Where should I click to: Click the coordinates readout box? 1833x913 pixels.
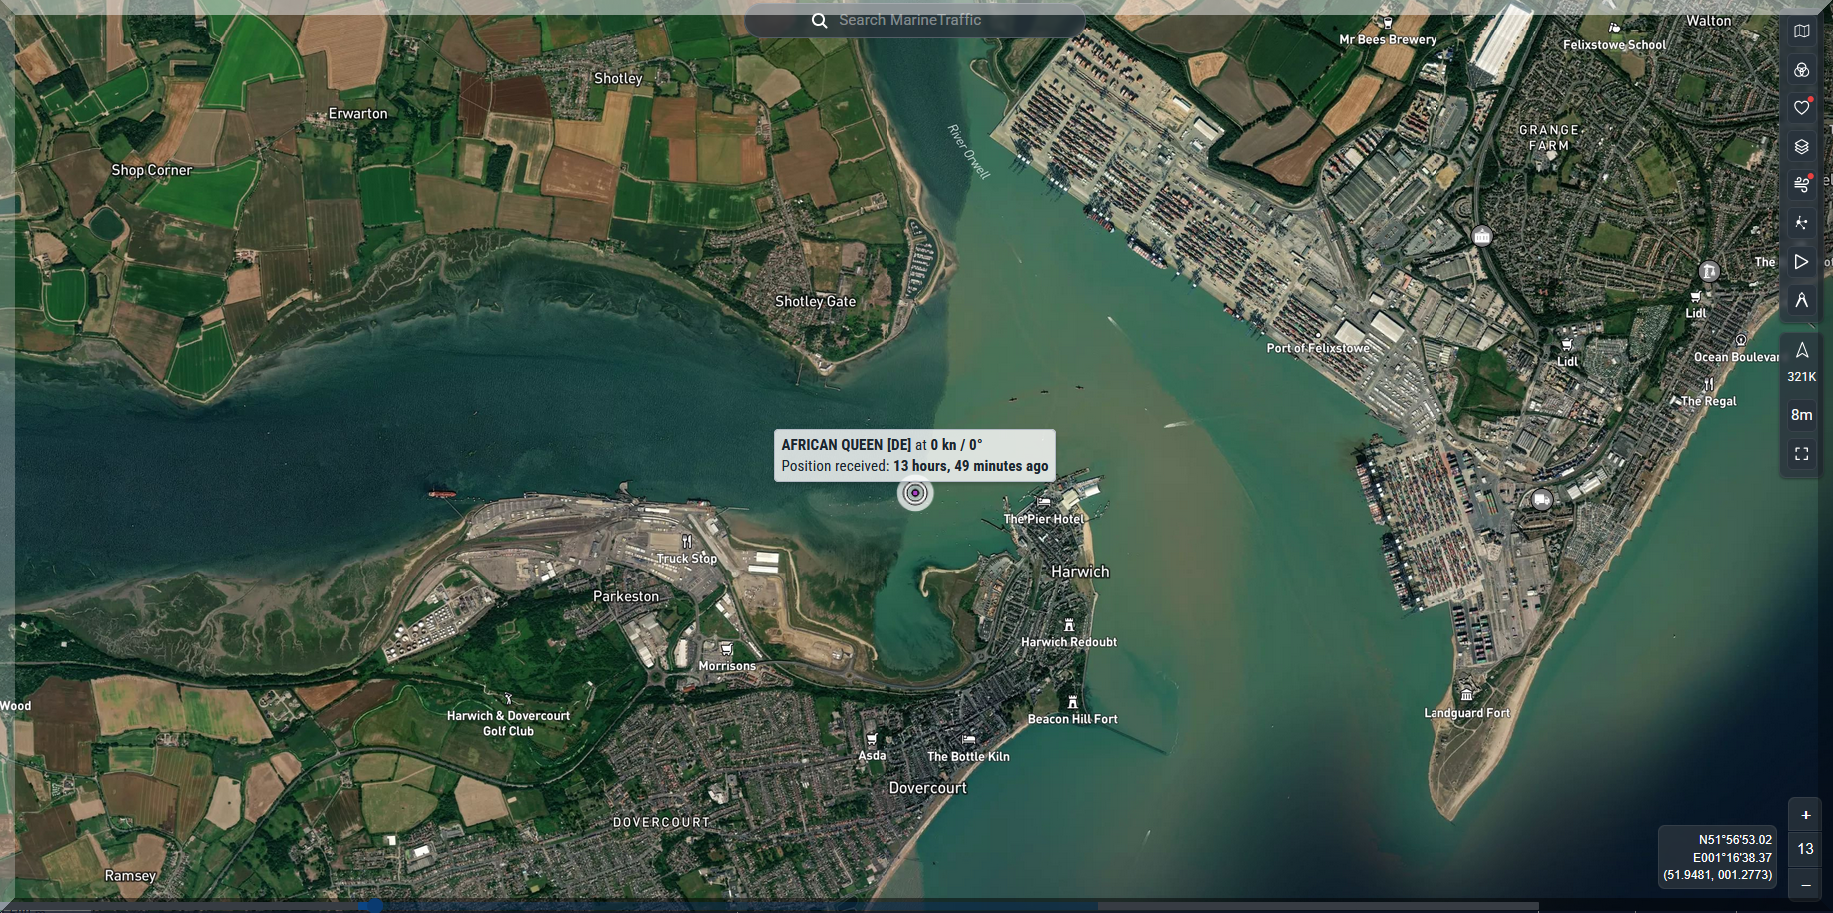pyautogui.click(x=1717, y=857)
